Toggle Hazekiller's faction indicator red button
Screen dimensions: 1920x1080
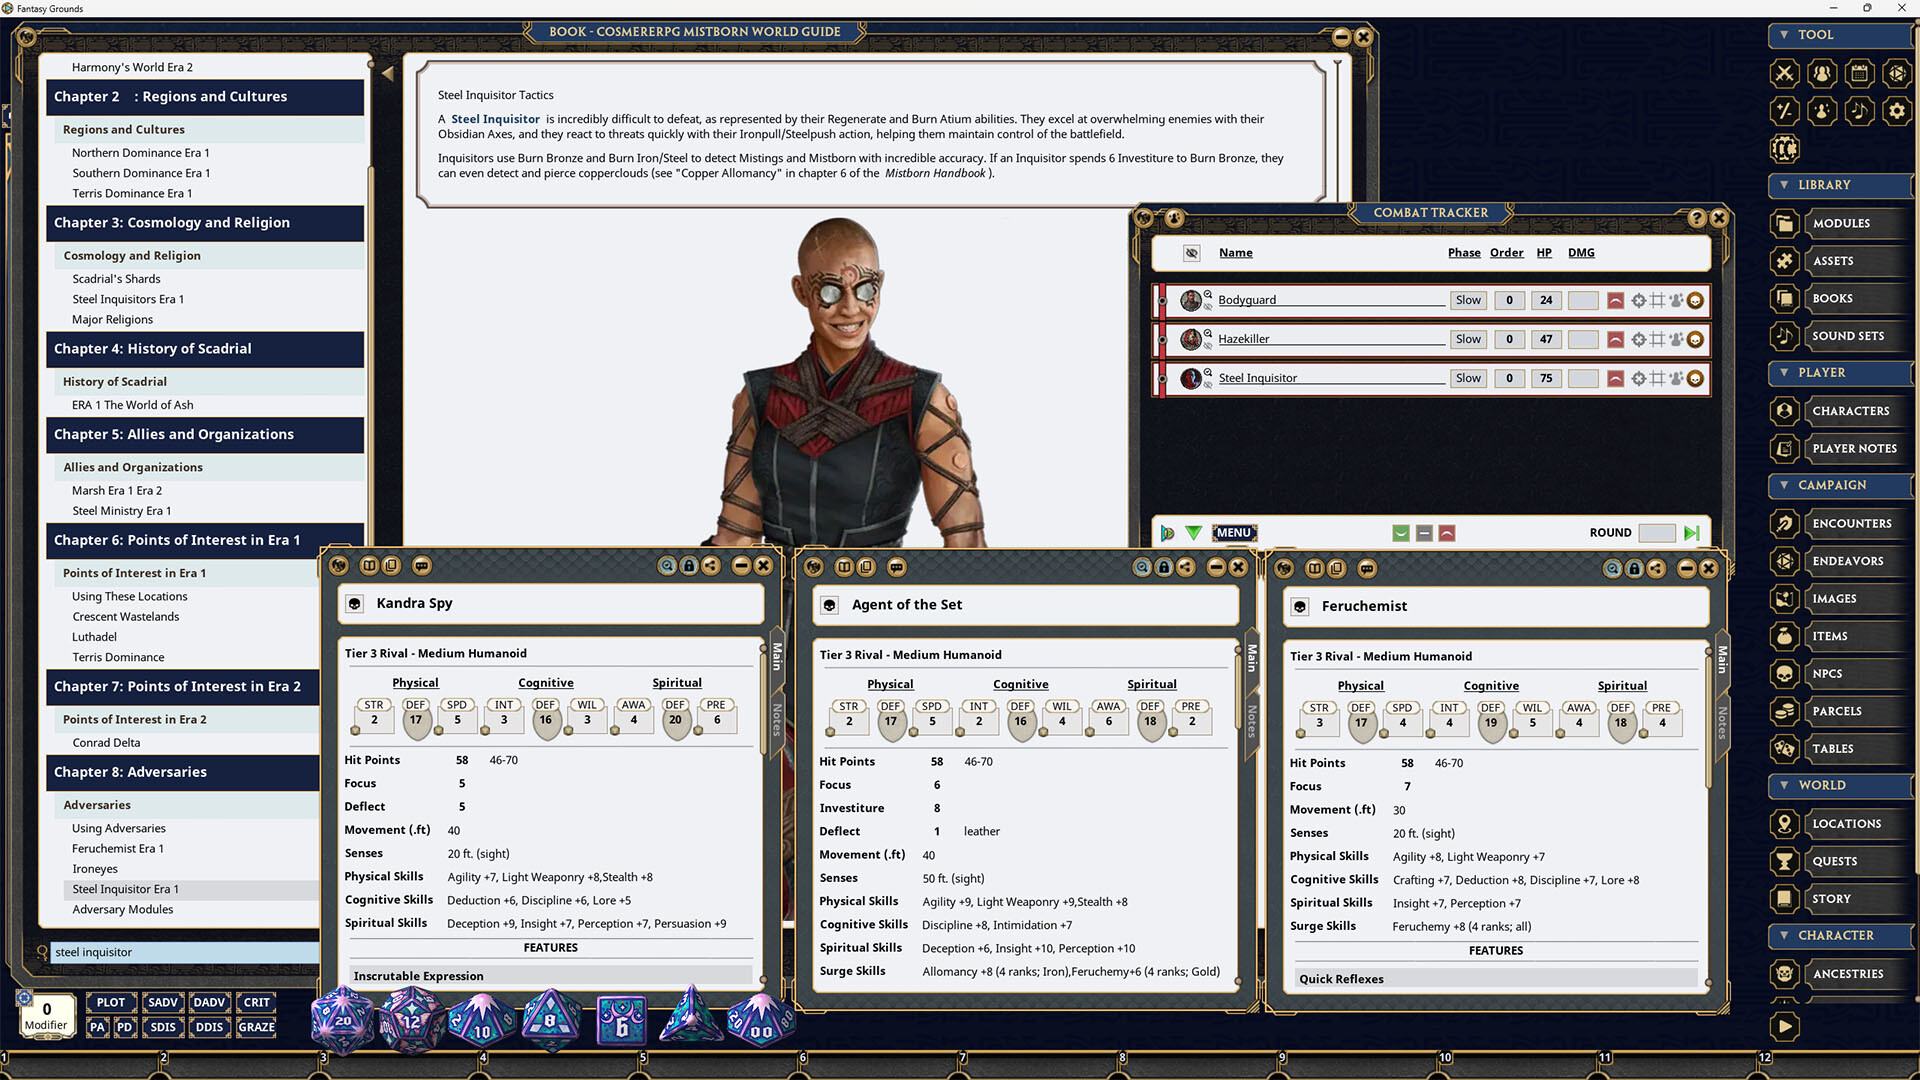tap(1615, 339)
